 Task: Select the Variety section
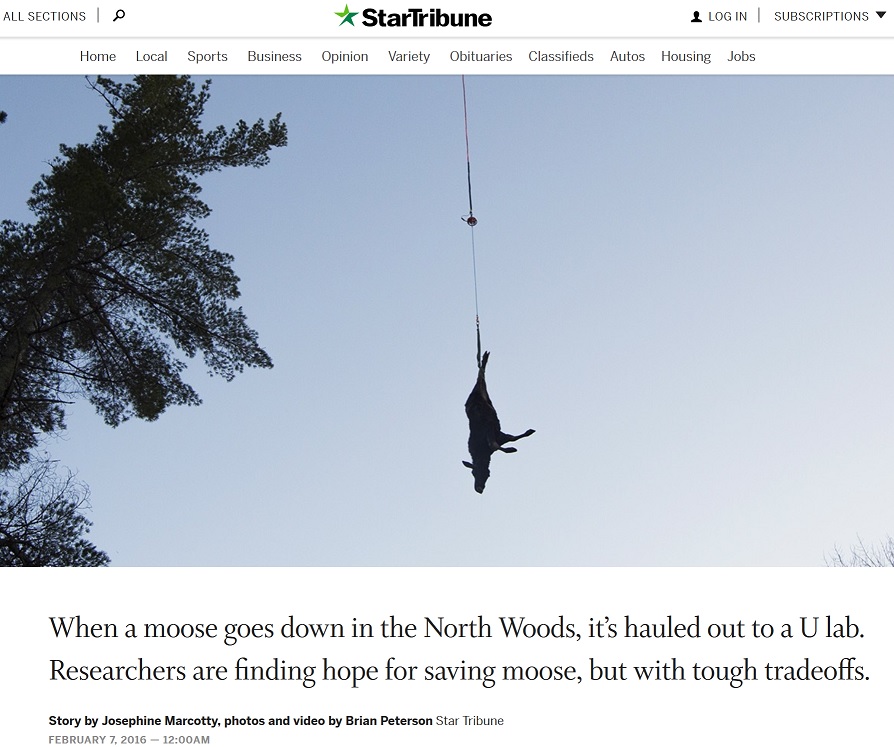click(409, 56)
